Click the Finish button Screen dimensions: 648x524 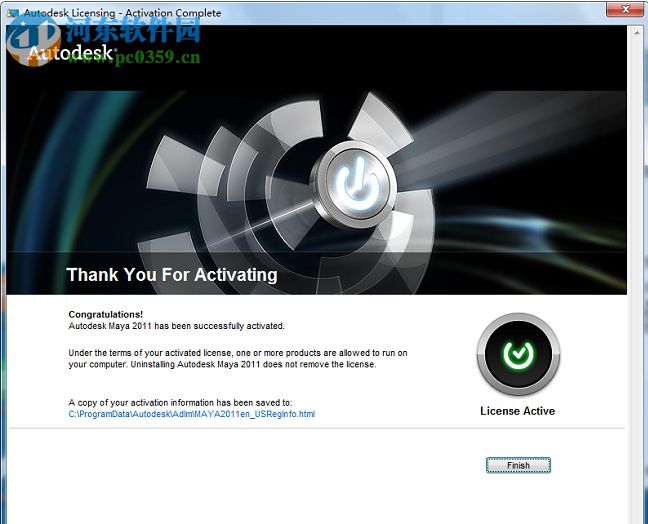(x=518, y=465)
